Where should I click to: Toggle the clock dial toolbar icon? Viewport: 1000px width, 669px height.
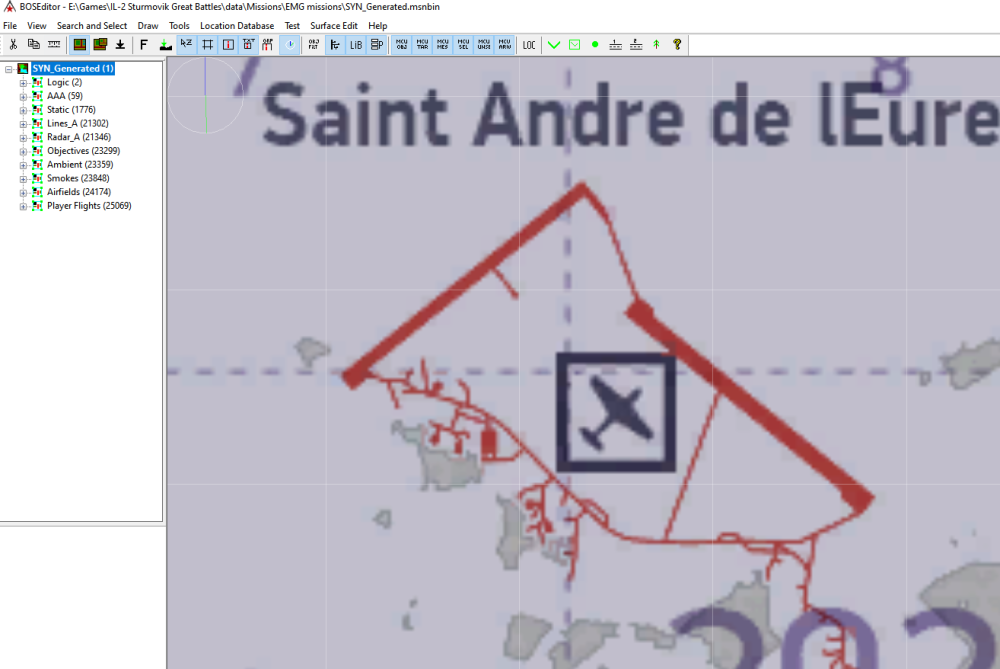tap(290, 45)
